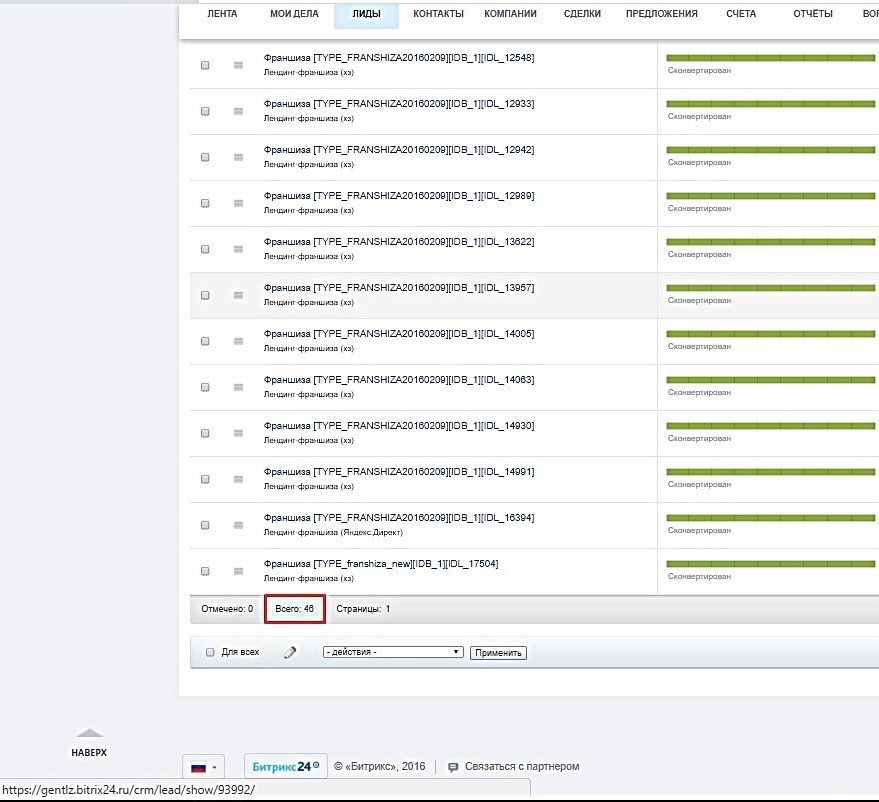The image size is (879, 802).
Task: Click the НАВЕРХ up arrow icon
Action: click(x=90, y=733)
